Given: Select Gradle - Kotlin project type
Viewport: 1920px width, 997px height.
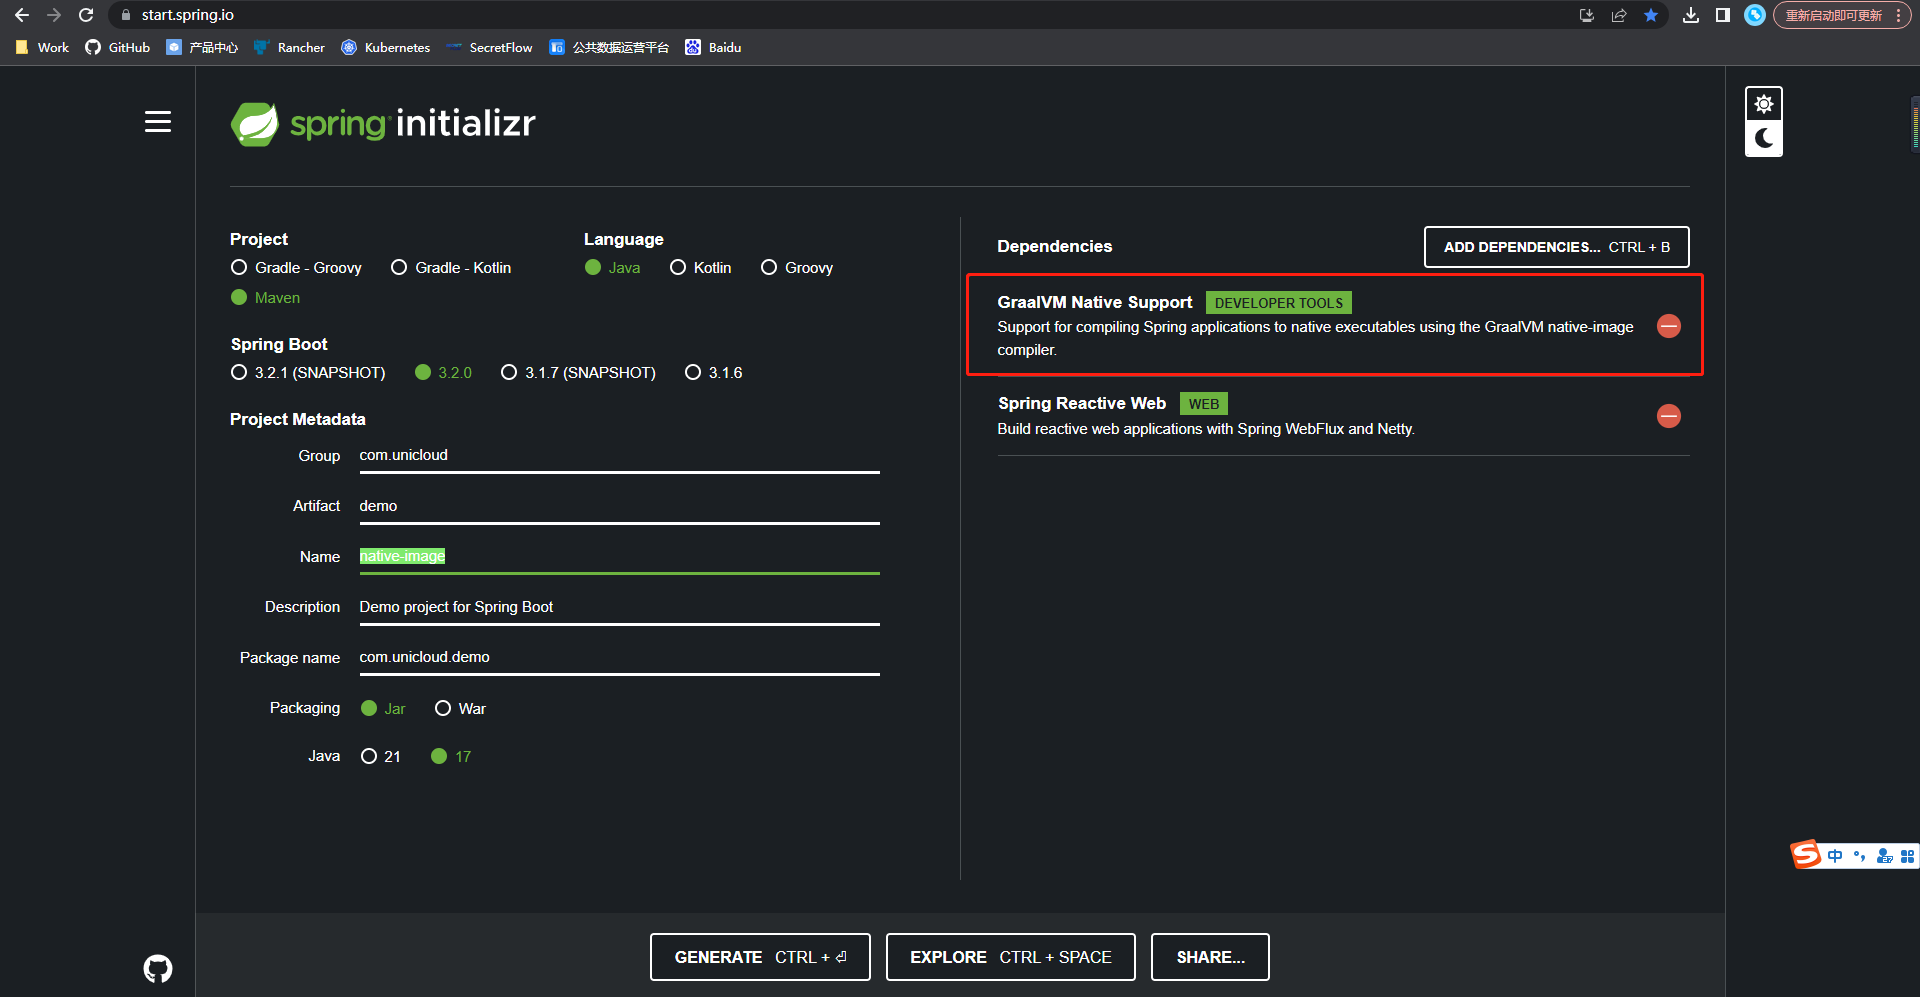Looking at the screenshot, I should (x=451, y=268).
